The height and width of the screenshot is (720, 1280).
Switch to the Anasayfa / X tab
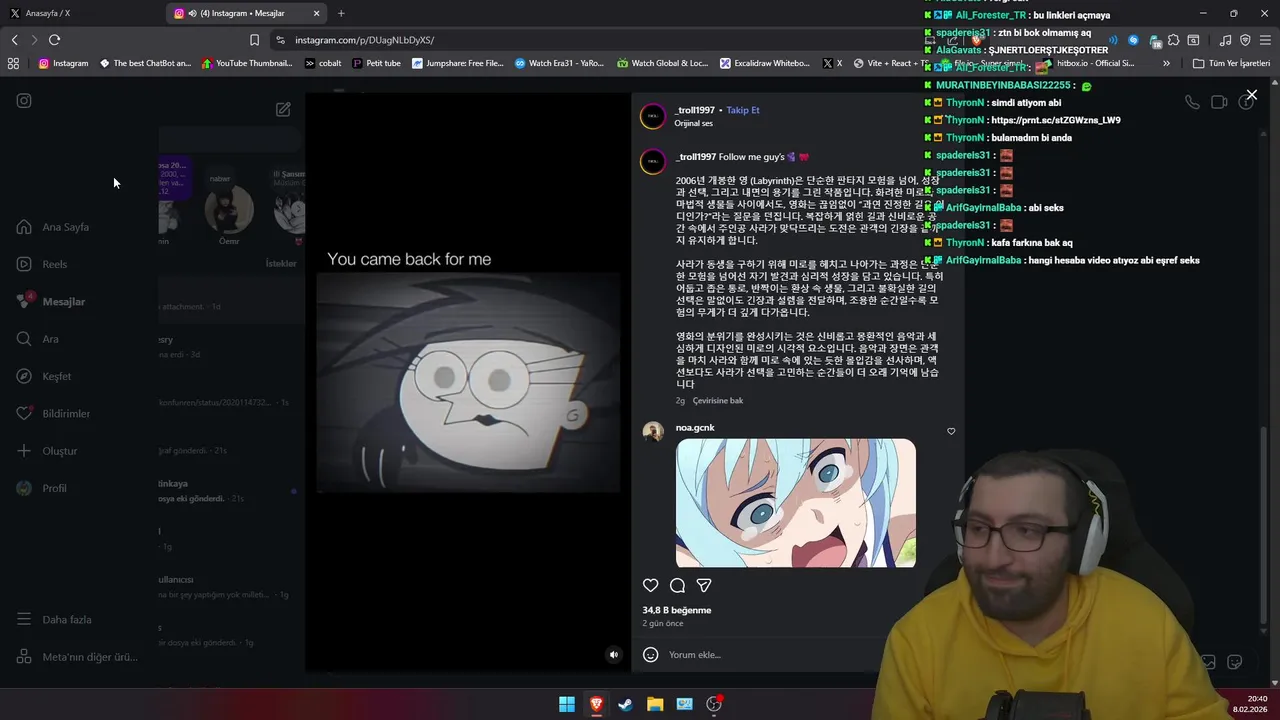coord(83,13)
